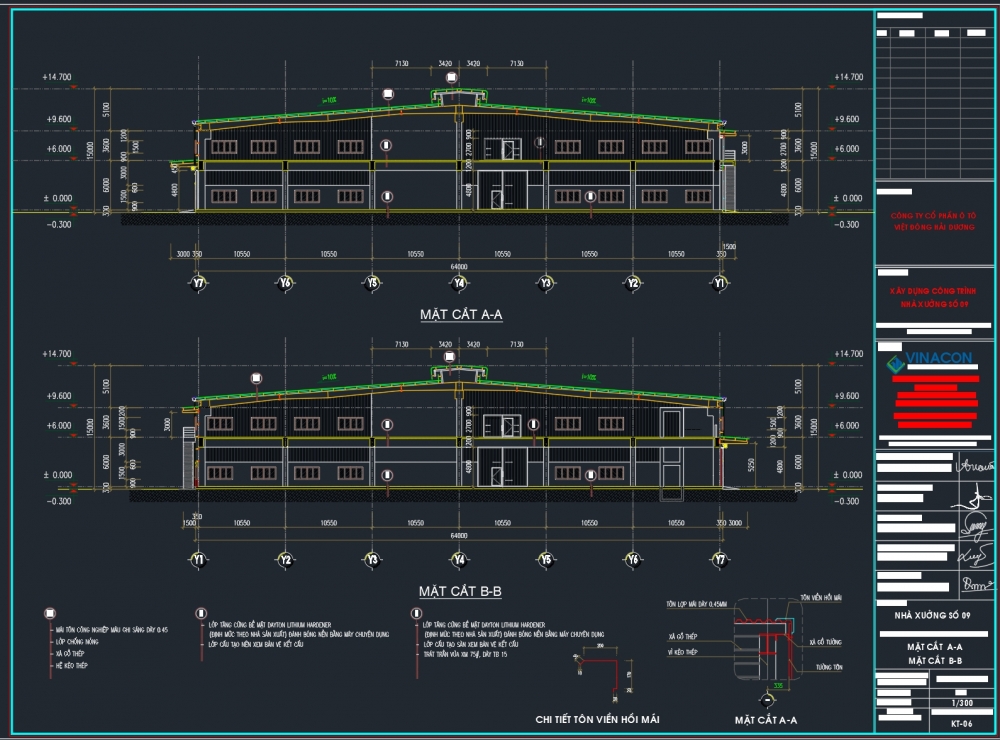Click the Y7 grid bubble in section A-A
1000x740 pixels.
click(199, 284)
